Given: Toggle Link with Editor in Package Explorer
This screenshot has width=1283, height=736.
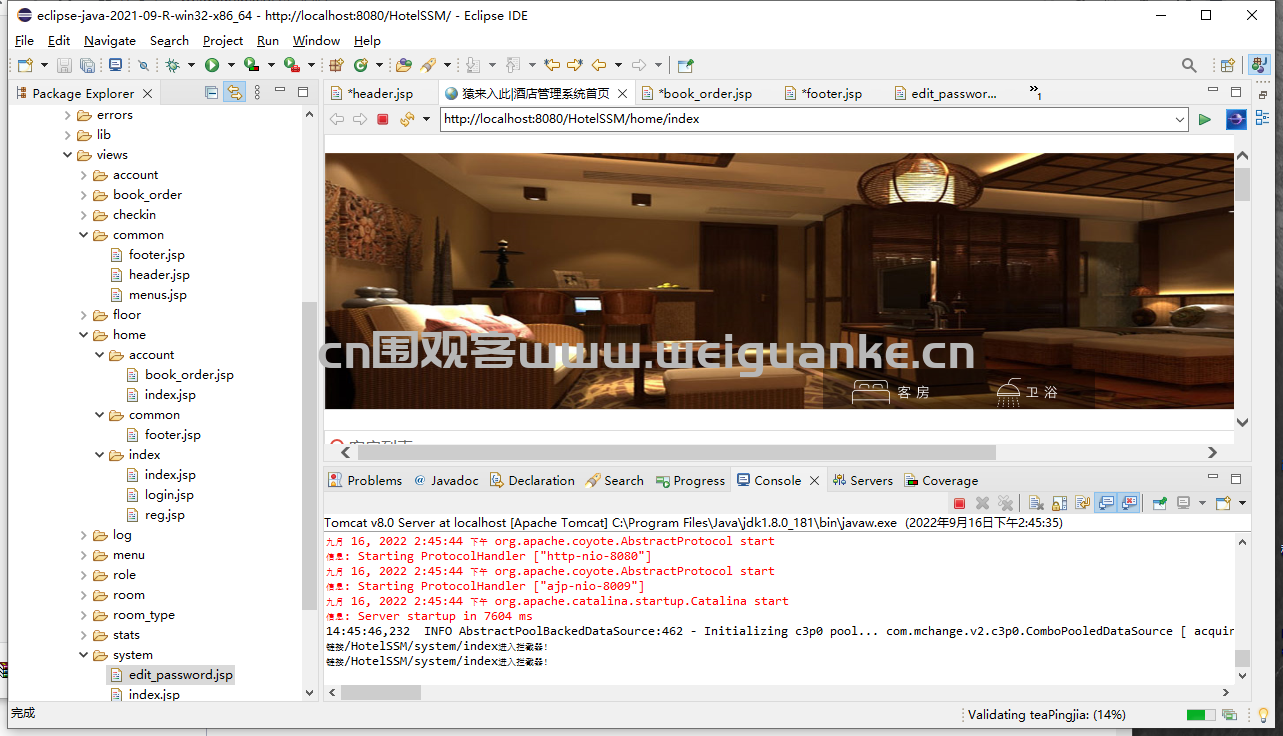Looking at the screenshot, I should pos(234,93).
